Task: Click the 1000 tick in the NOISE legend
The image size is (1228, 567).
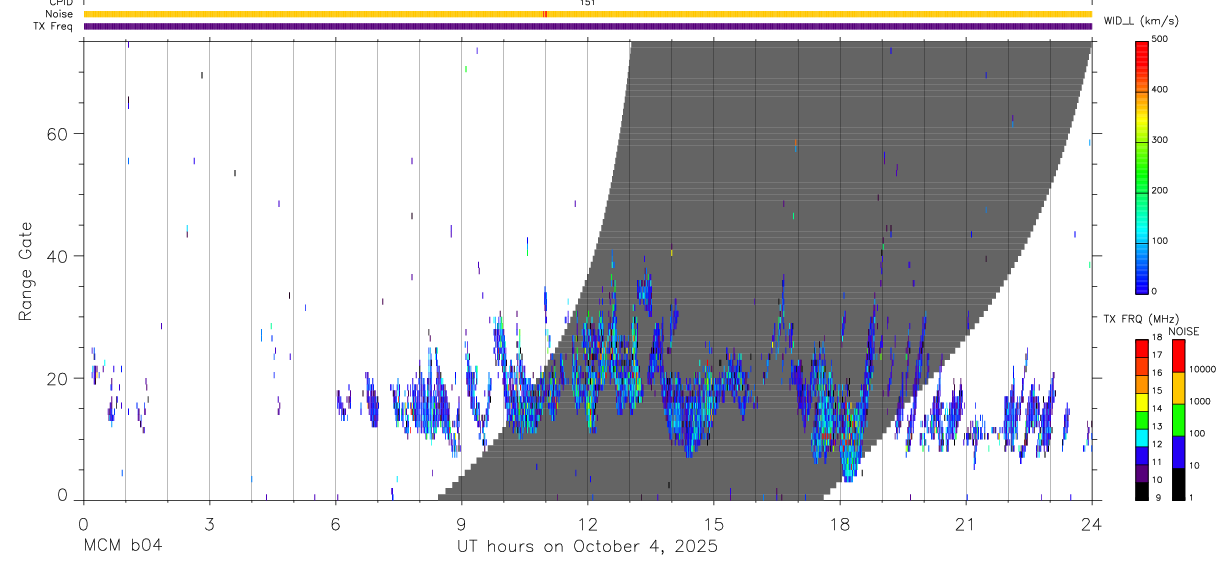Action: click(x=1200, y=401)
